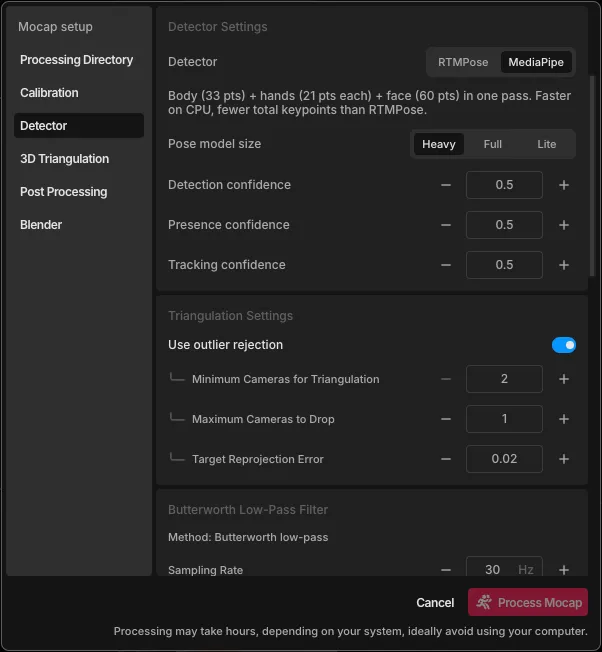Decrease Detection confidence with minus icon
Image resolution: width=602 pixels, height=652 pixels.
tap(446, 185)
